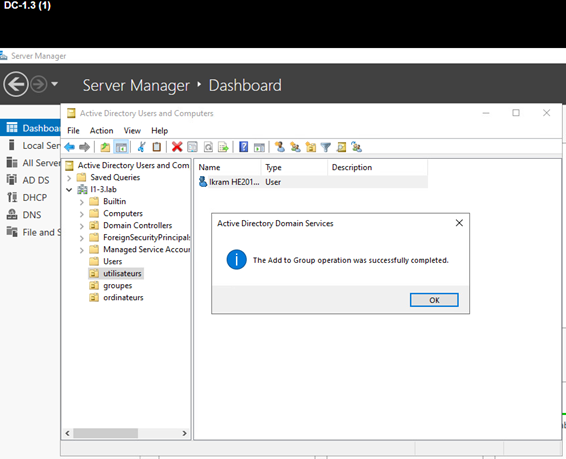Click the red Delete X icon
This screenshot has height=459, width=566.
(x=177, y=147)
